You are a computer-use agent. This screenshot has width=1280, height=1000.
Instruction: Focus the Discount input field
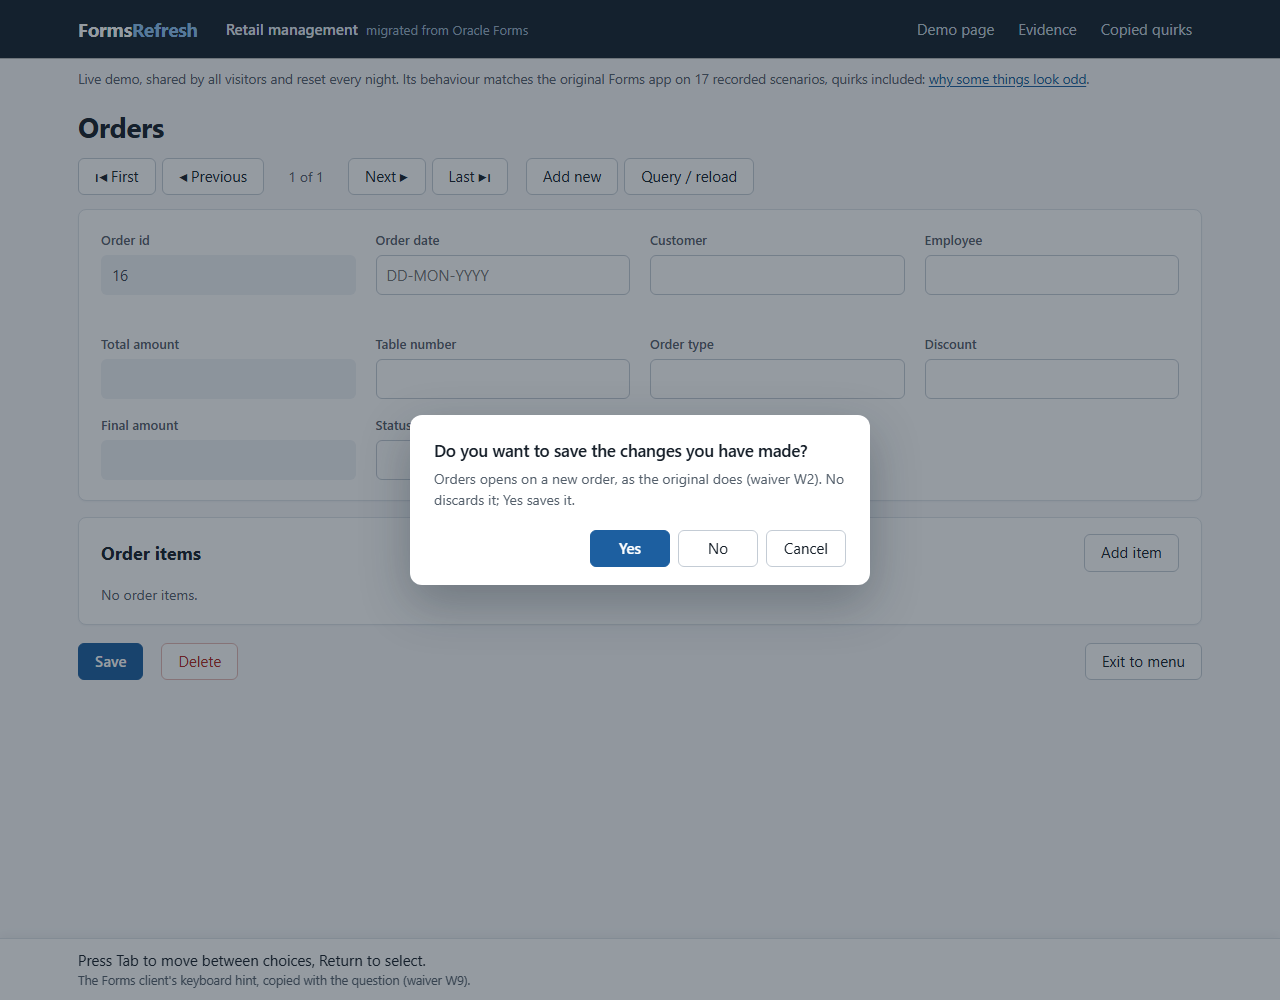1052,379
